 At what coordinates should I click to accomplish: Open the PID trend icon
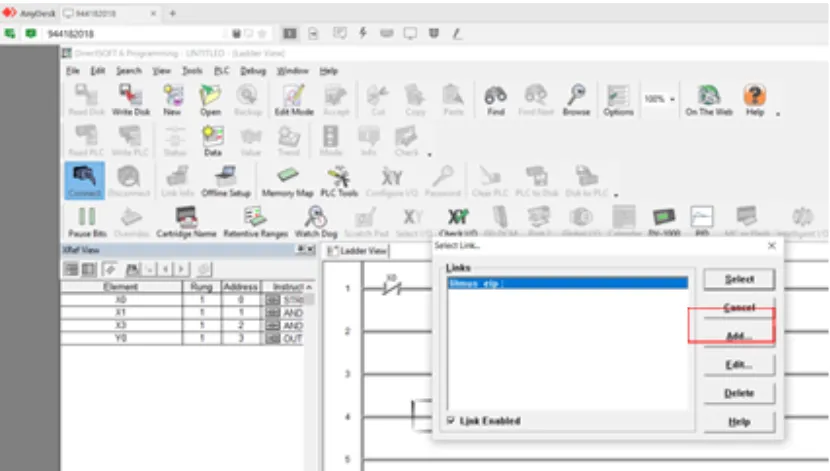coord(702,220)
